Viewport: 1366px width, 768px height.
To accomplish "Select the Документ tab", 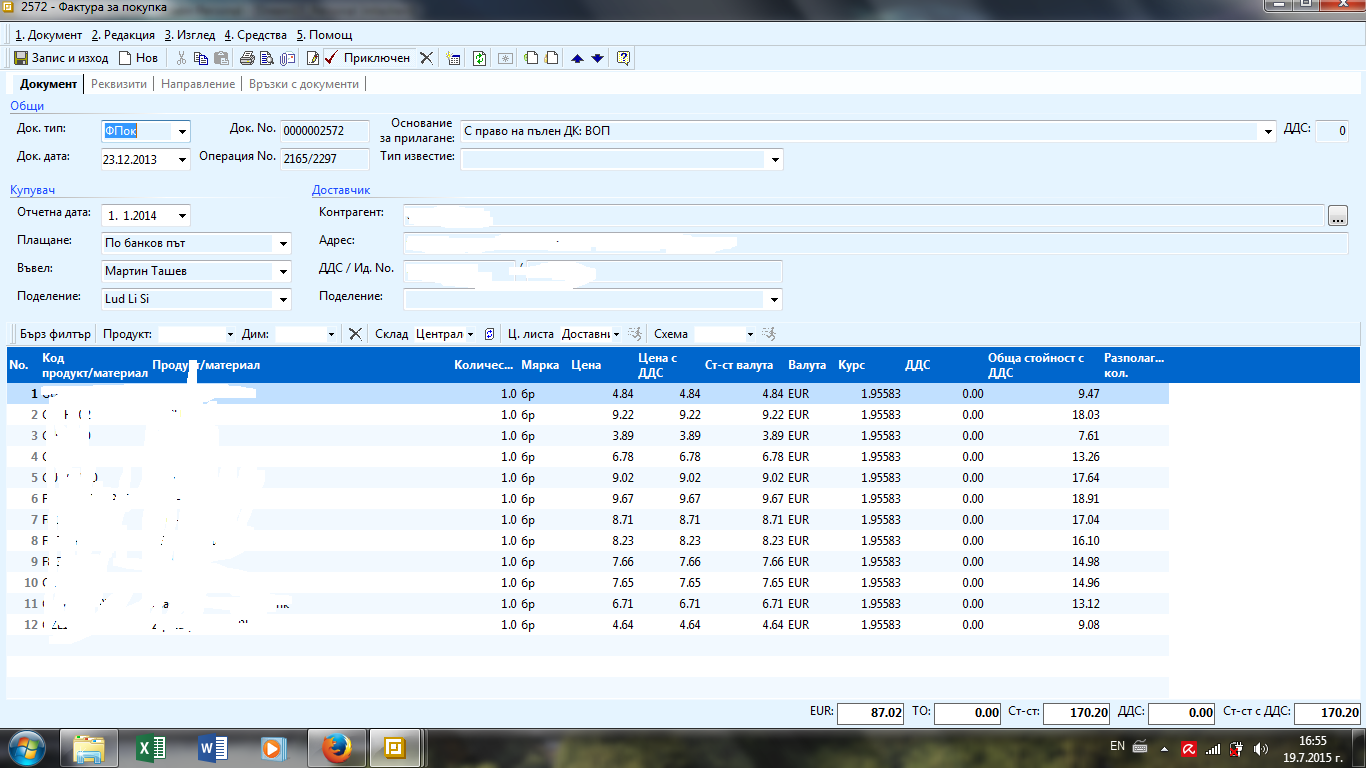I will tap(48, 84).
